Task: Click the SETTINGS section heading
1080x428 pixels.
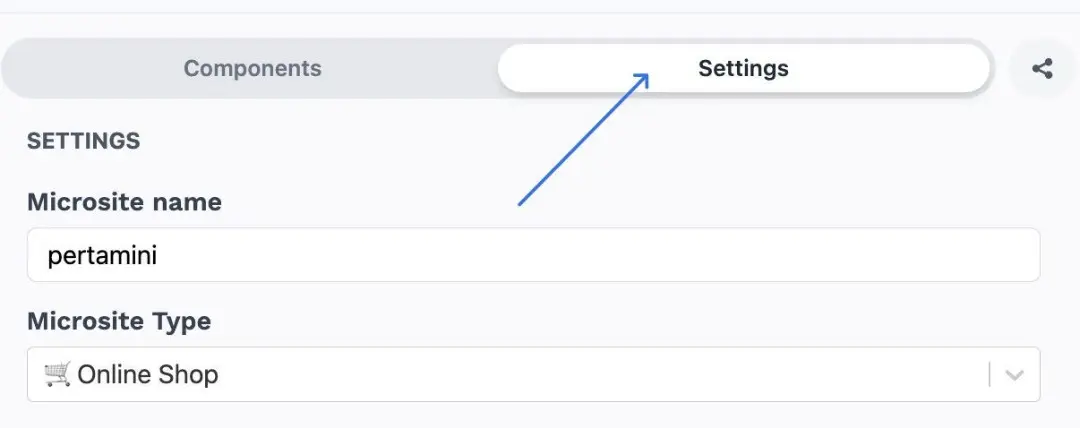Action: 83,141
